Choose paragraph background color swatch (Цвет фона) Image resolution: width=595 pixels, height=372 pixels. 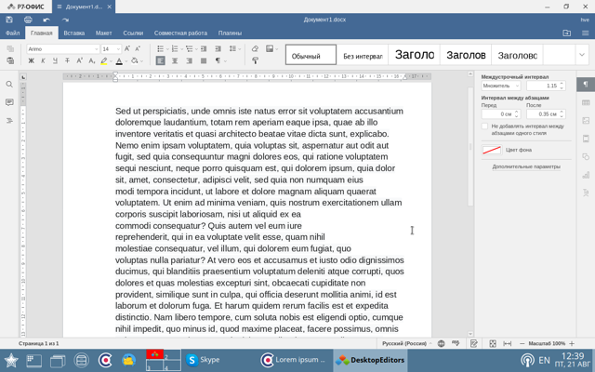coord(492,150)
